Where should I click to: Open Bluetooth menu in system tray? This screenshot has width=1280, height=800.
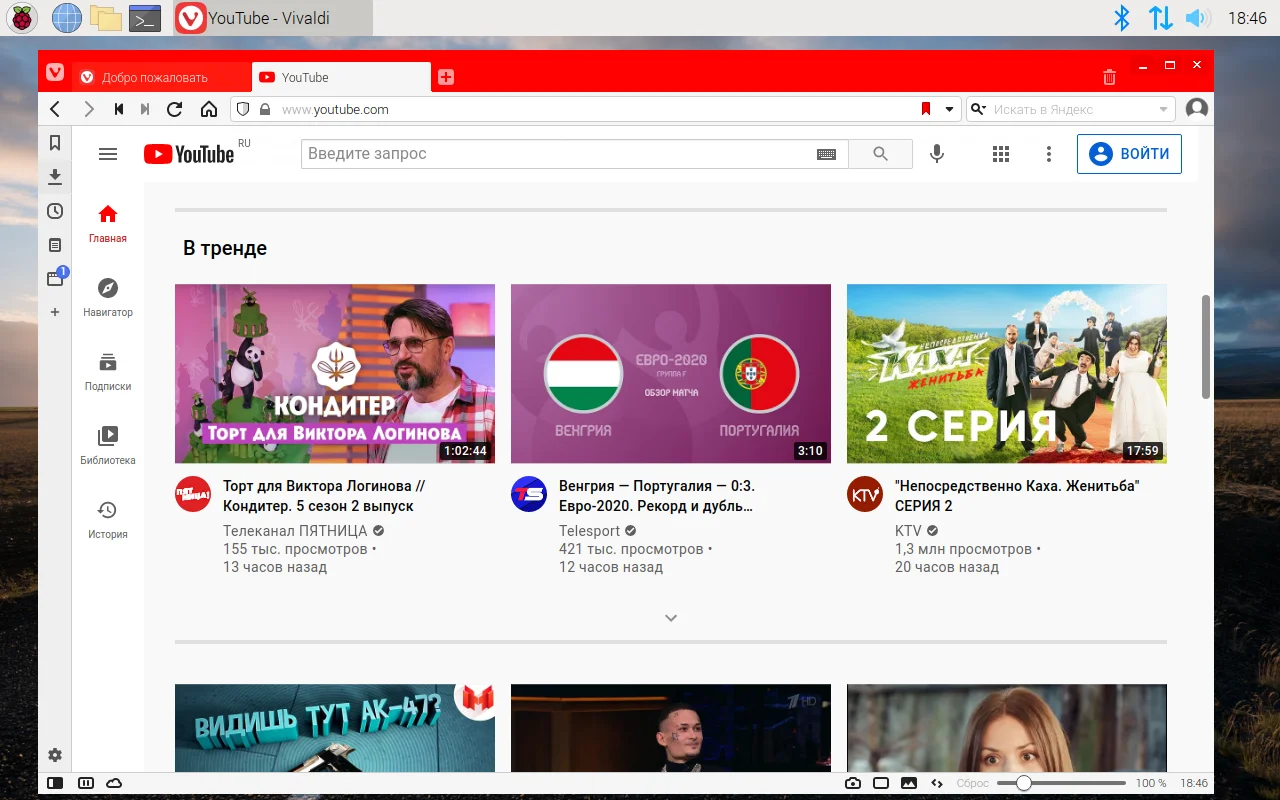point(1122,18)
